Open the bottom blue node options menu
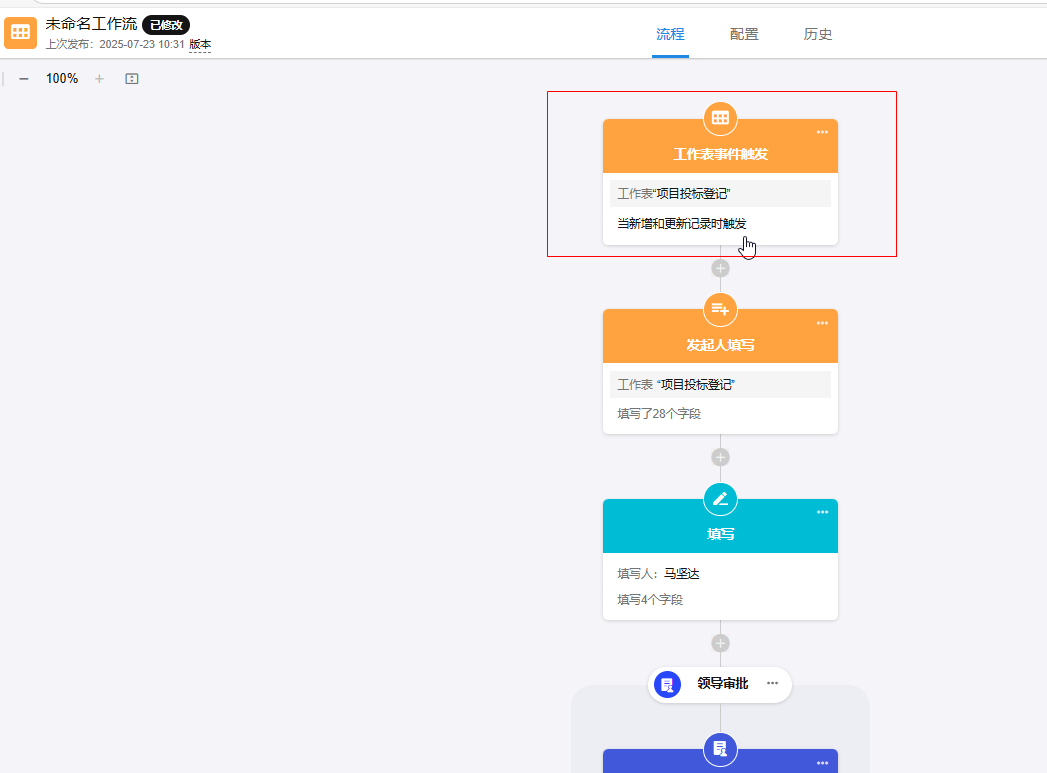This screenshot has width=1047, height=773. (822, 762)
